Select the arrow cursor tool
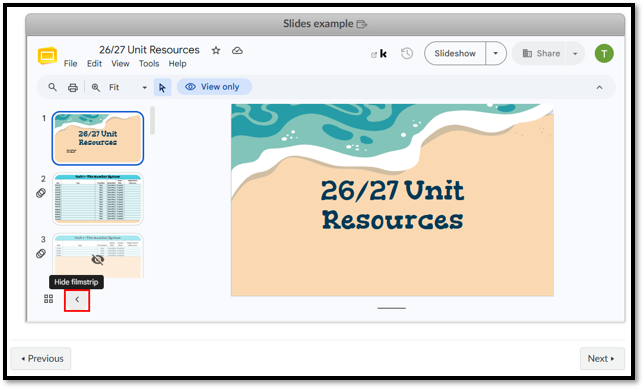This screenshot has height=389, width=644. 162,87
